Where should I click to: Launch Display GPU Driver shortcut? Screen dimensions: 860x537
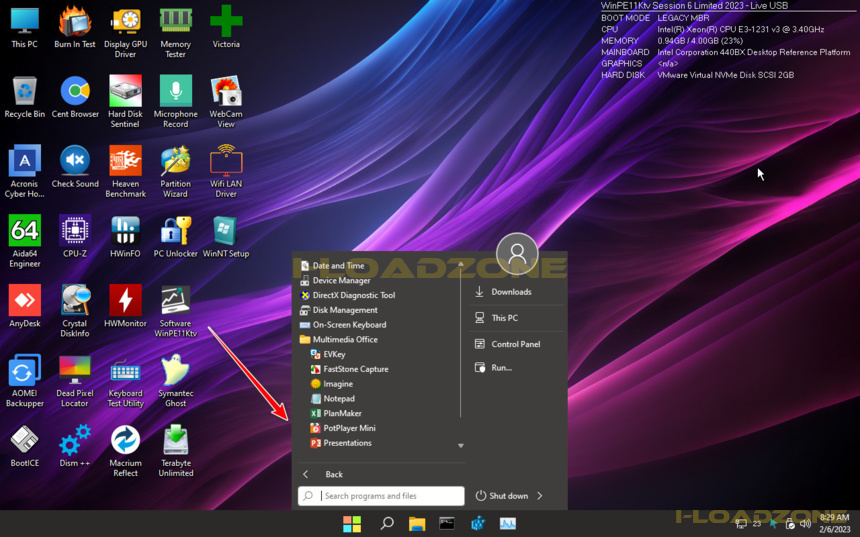125,32
